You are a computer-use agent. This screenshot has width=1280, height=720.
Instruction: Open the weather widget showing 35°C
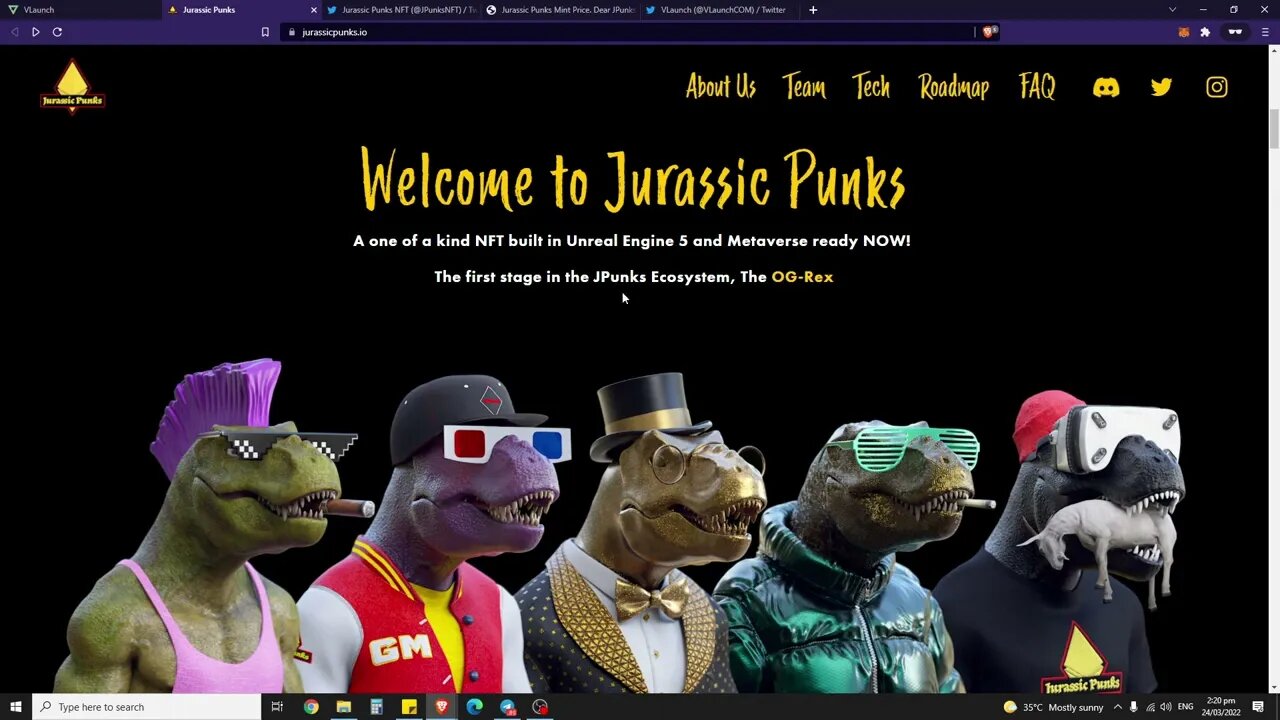click(x=1053, y=707)
